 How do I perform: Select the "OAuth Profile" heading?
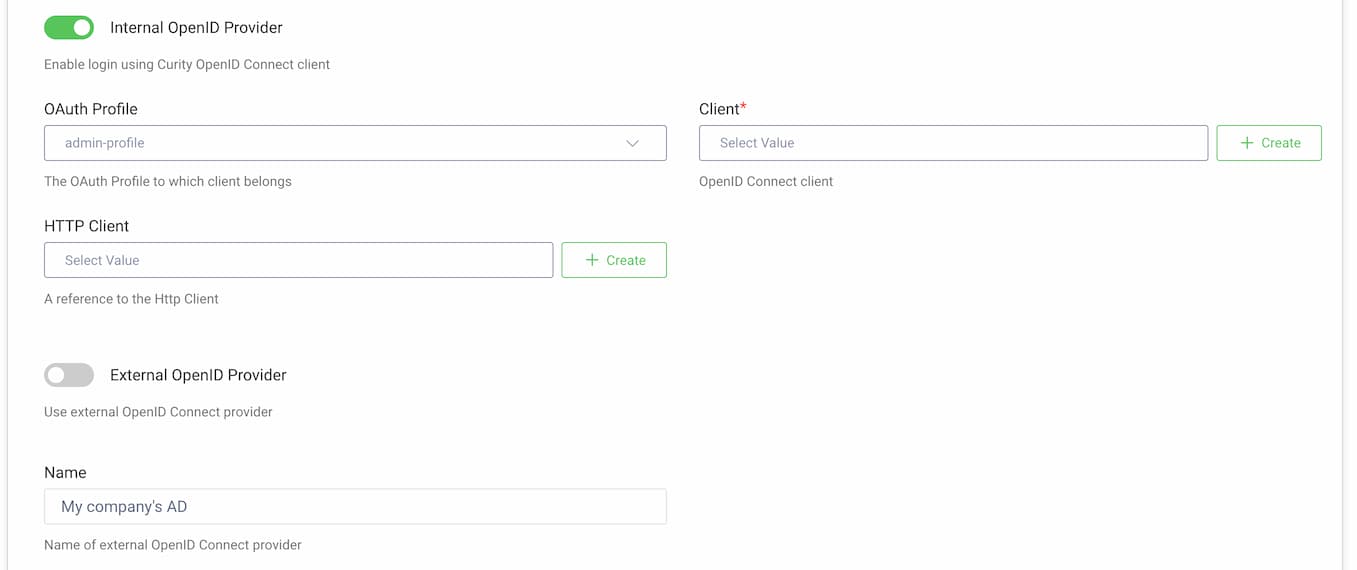click(91, 109)
